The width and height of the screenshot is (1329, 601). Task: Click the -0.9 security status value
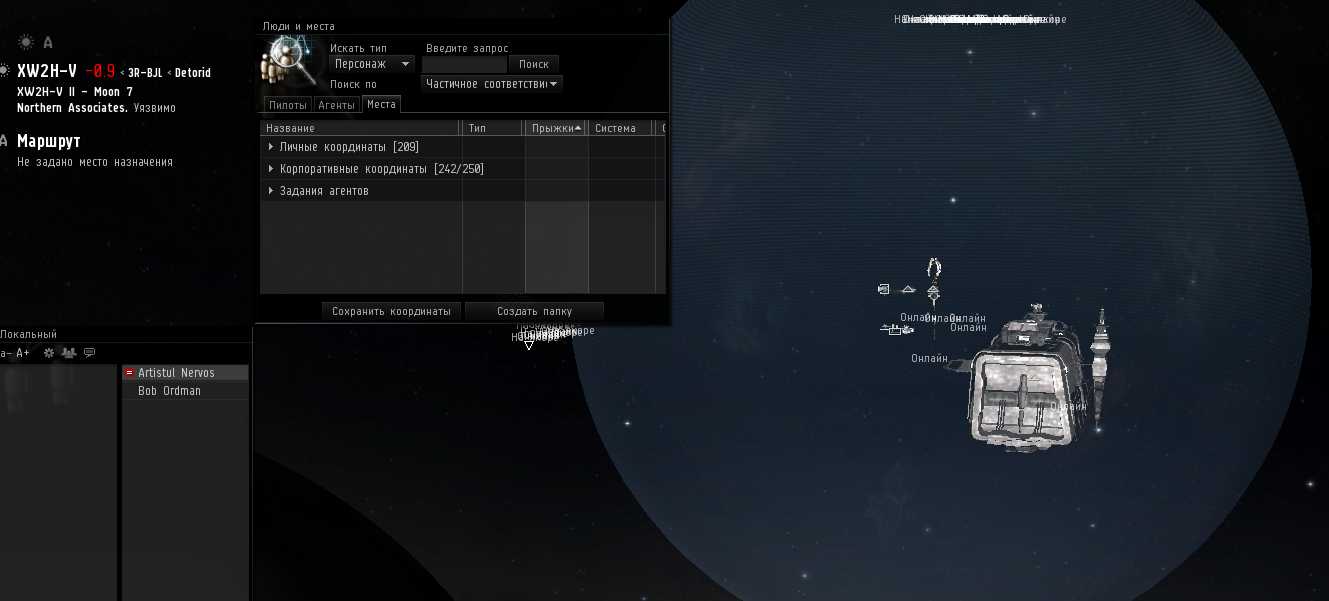[x=100, y=71]
